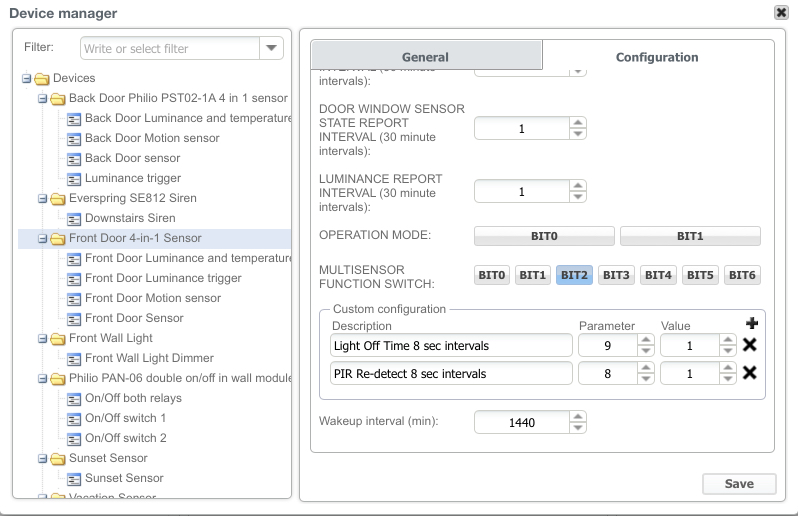This screenshot has height=516, width=798.
Task: Delete the Light Off Time custom row
Action: tap(749, 345)
